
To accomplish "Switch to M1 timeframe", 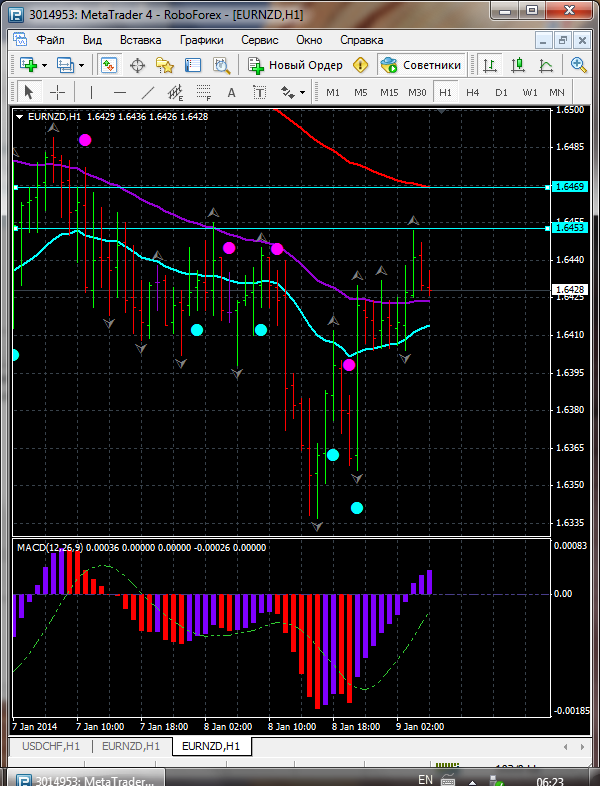I will pos(333,92).
